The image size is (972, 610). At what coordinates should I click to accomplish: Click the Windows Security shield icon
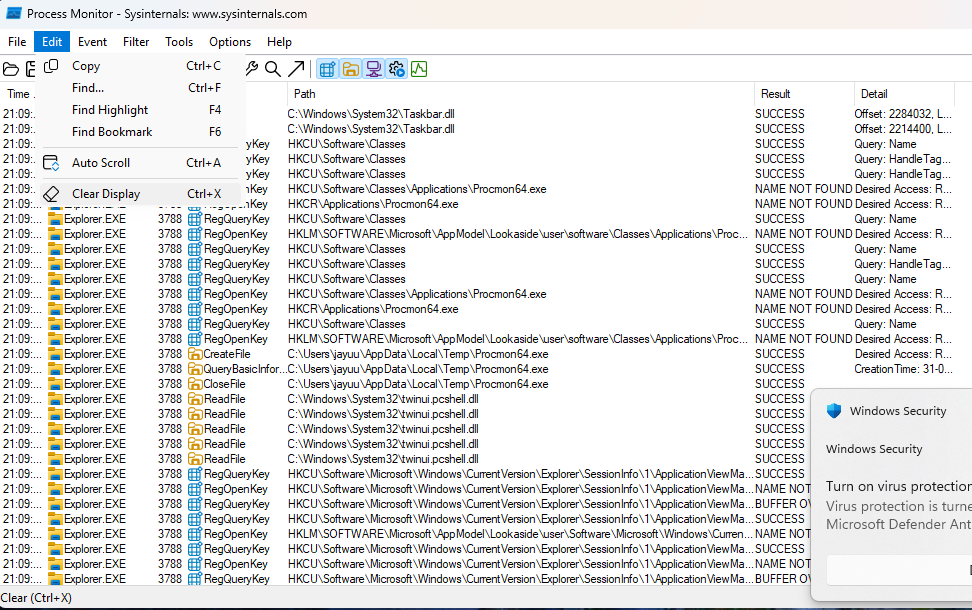click(x=834, y=410)
